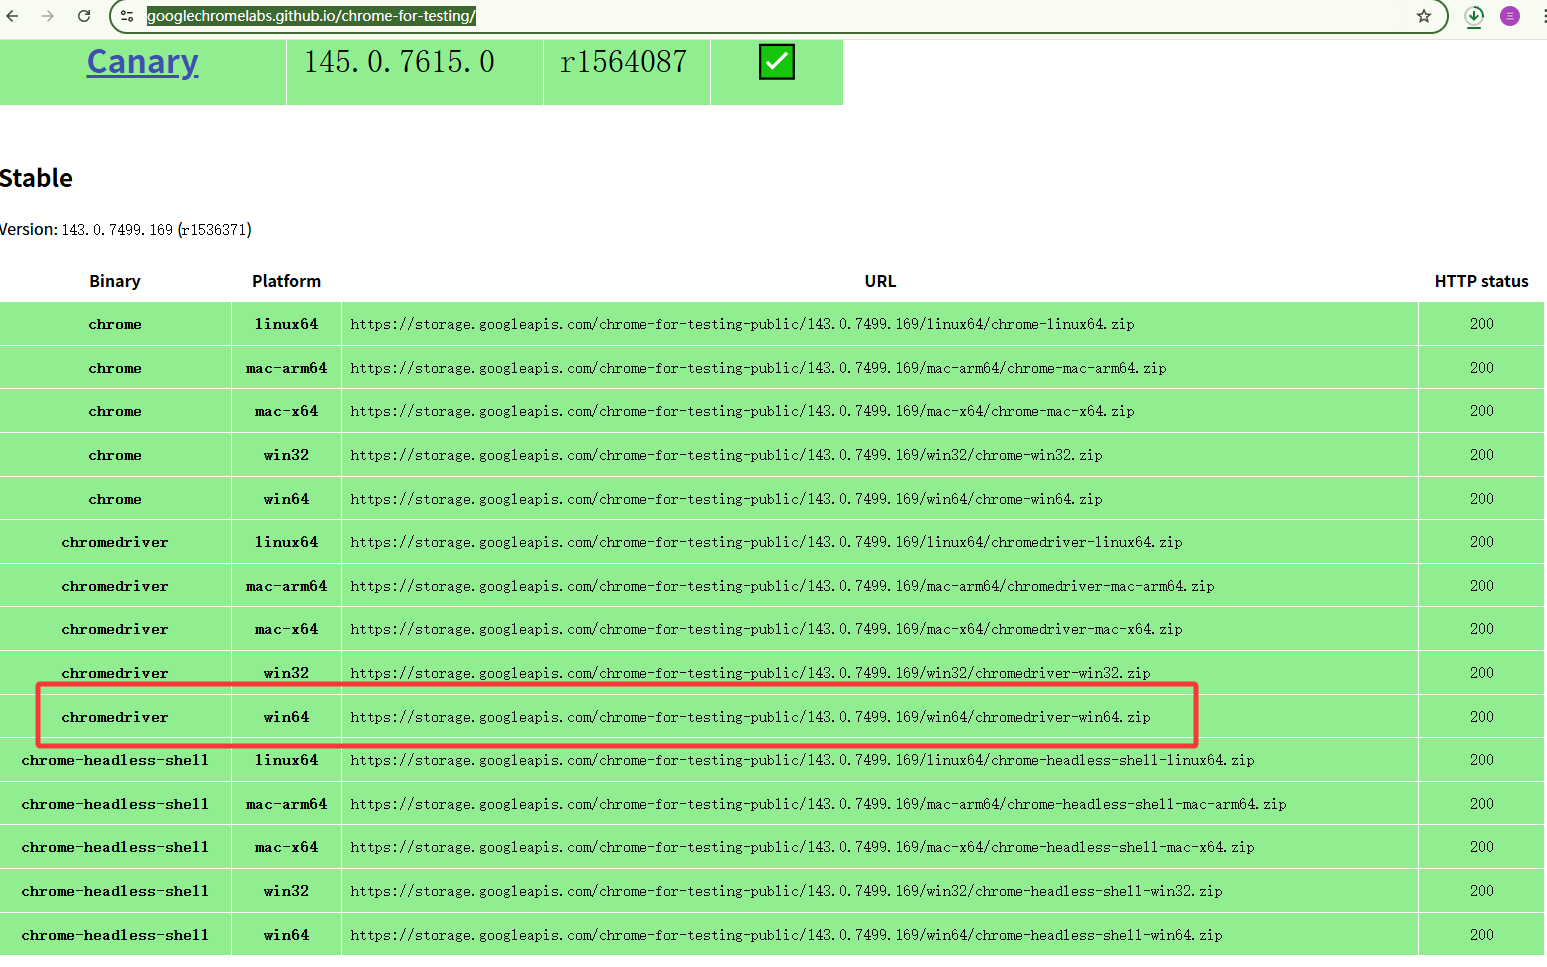
Task: Select the chrome-mac-x64.zip URL
Action: click(x=742, y=411)
